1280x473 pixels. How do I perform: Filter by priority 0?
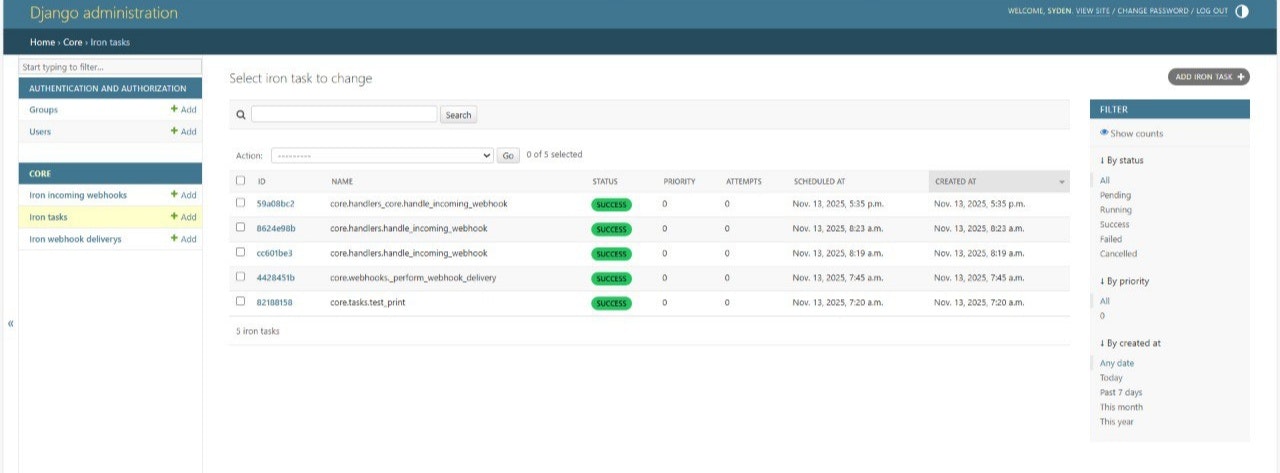coord(1103,316)
